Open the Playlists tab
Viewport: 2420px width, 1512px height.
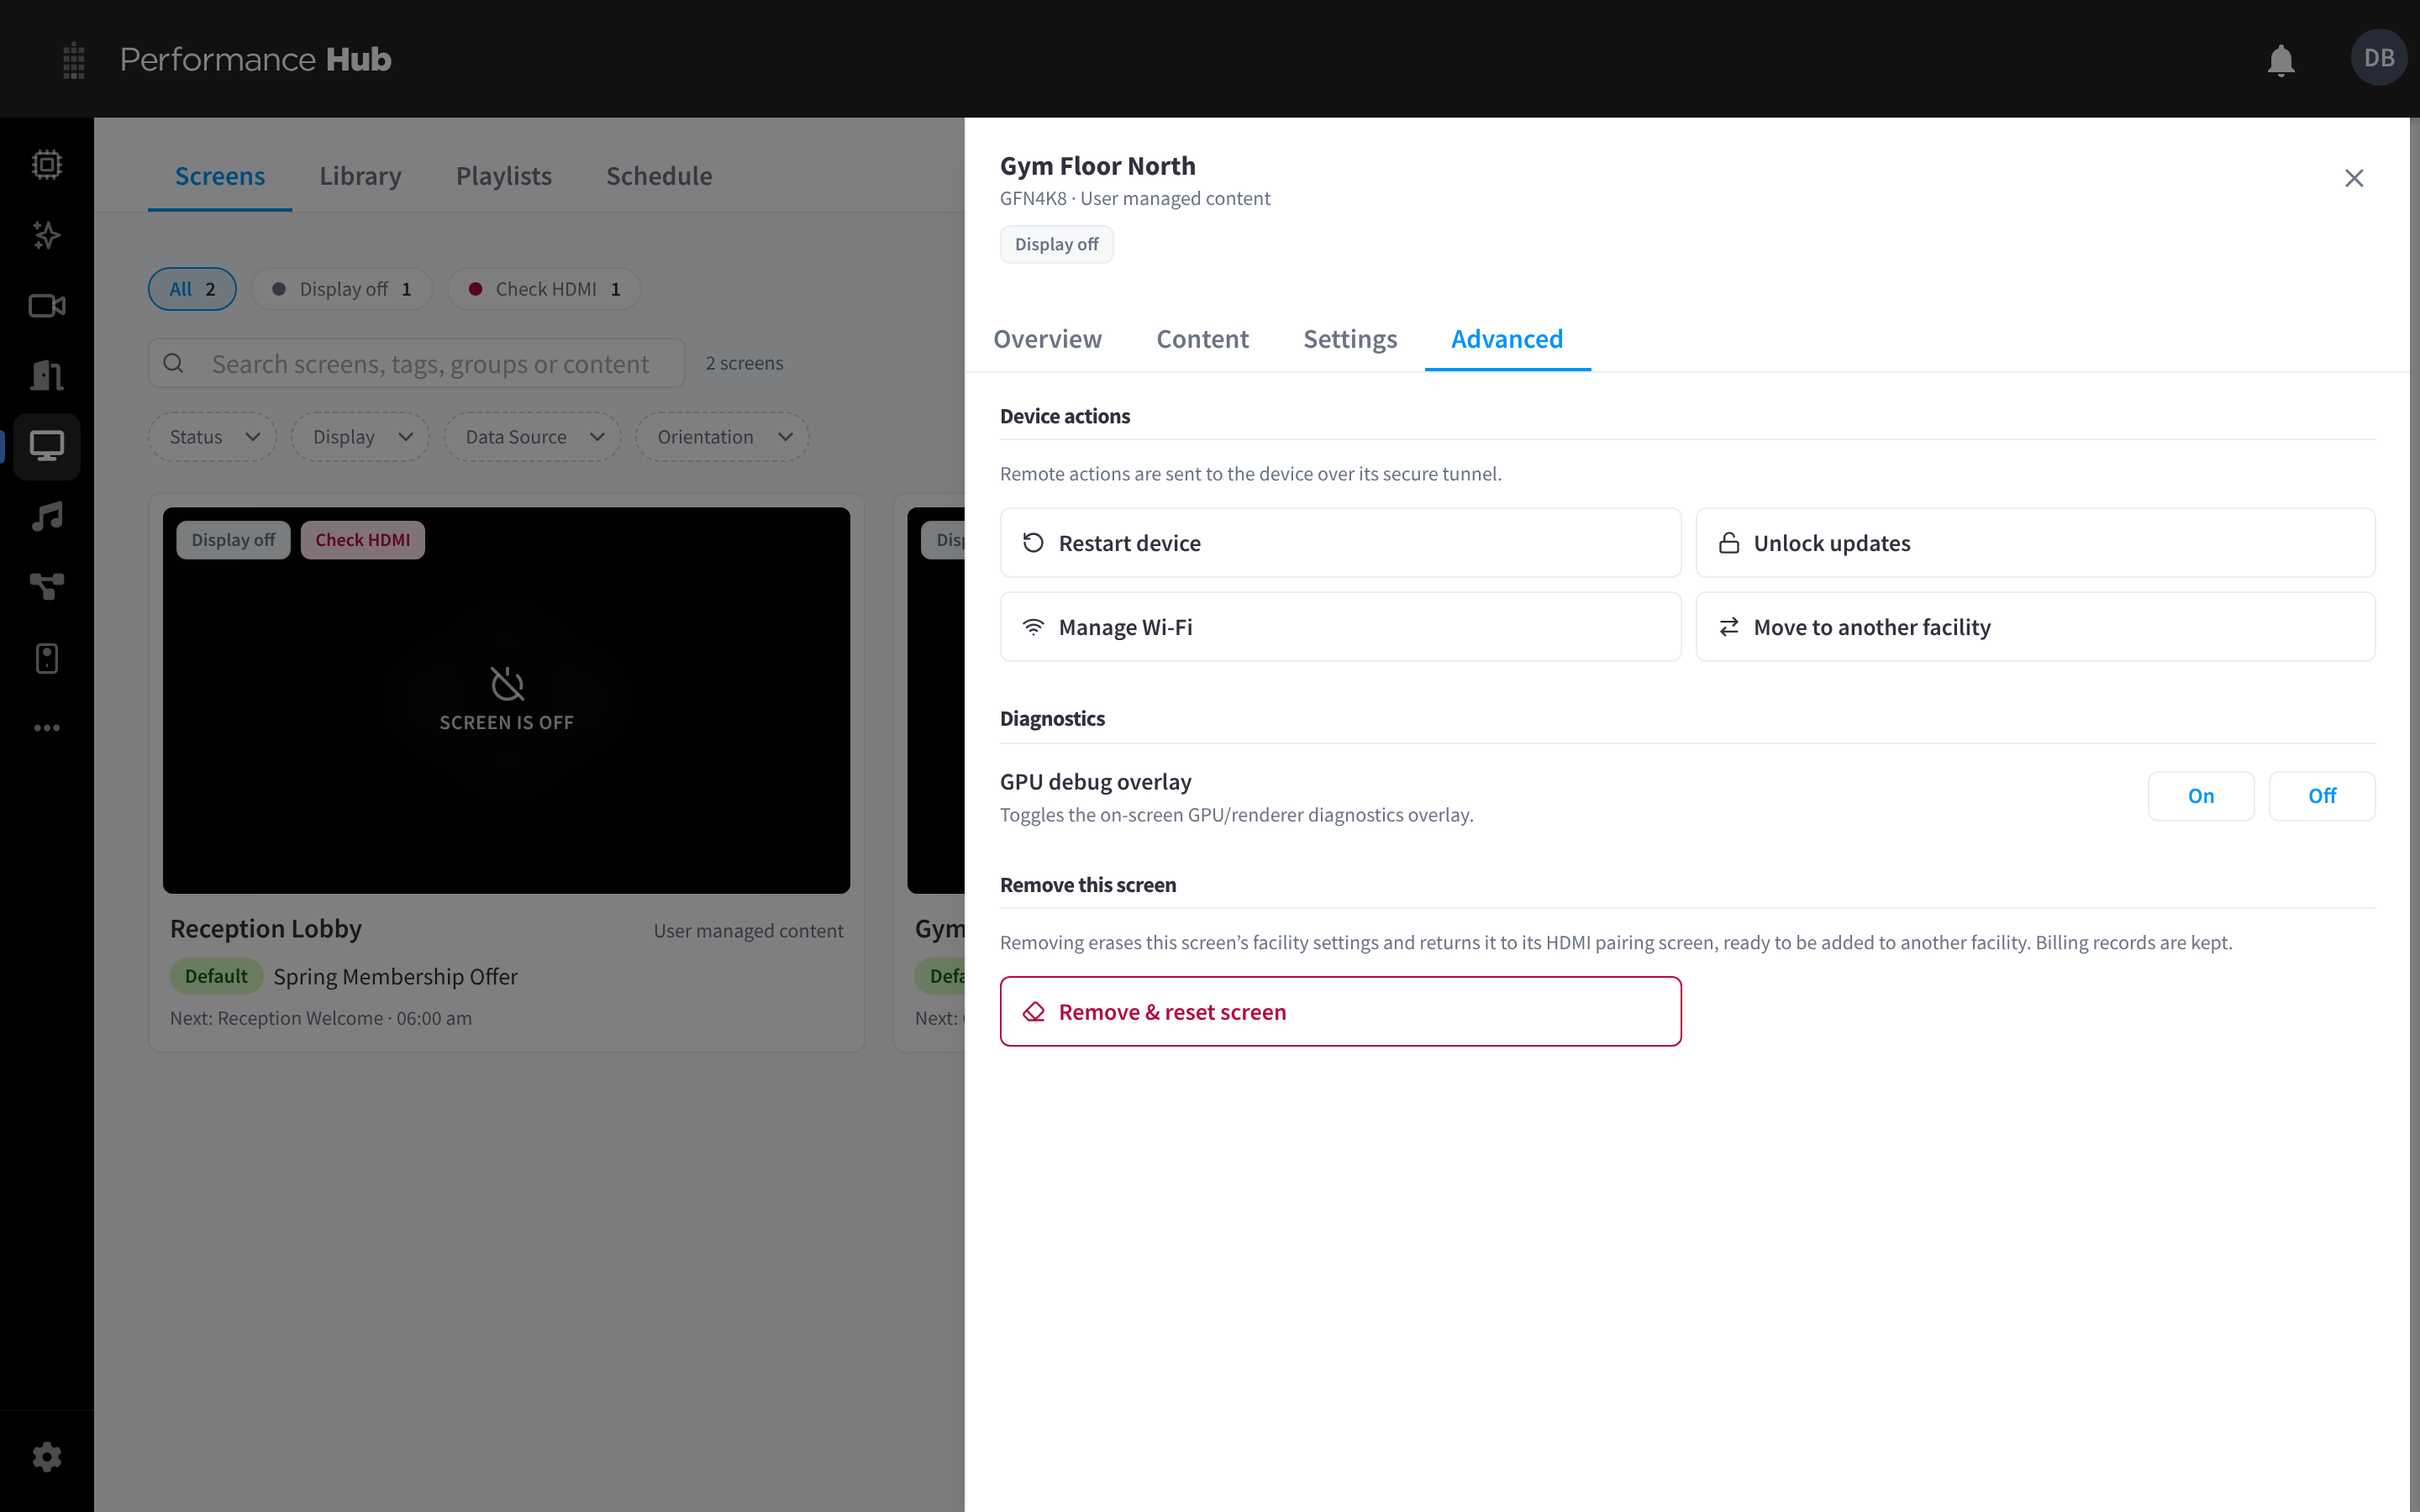click(504, 176)
